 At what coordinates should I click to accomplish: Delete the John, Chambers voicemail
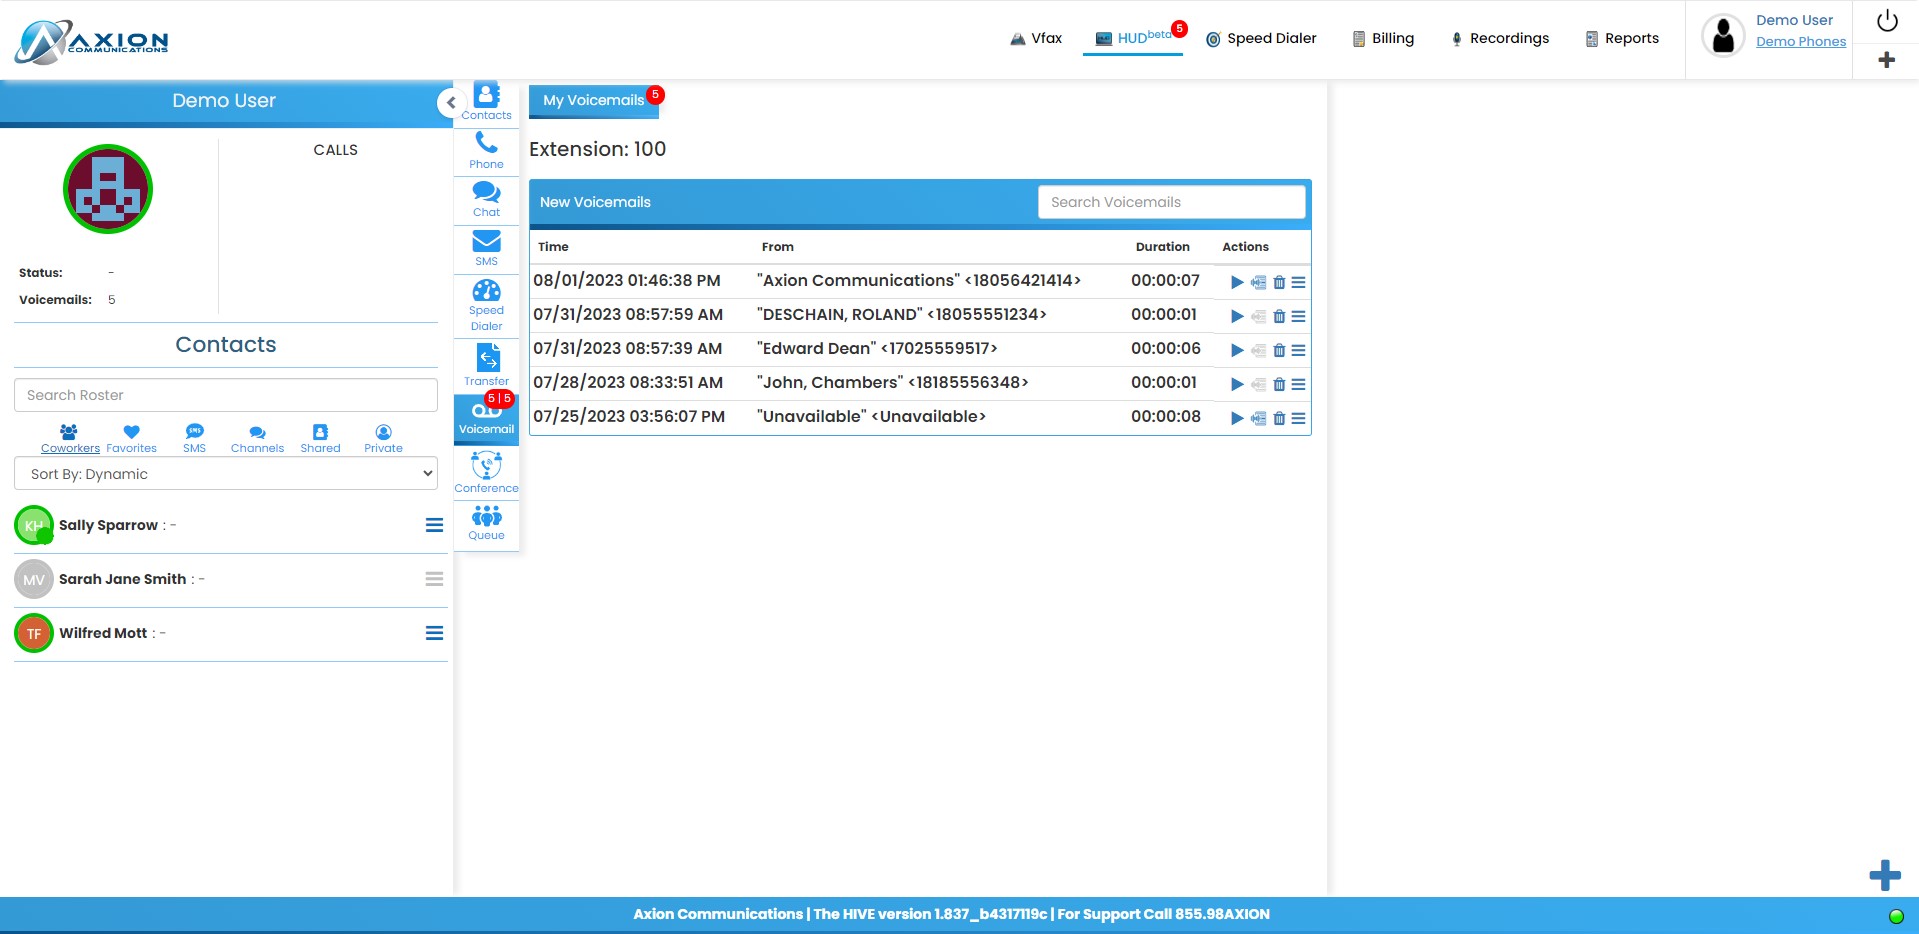[1279, 385]
